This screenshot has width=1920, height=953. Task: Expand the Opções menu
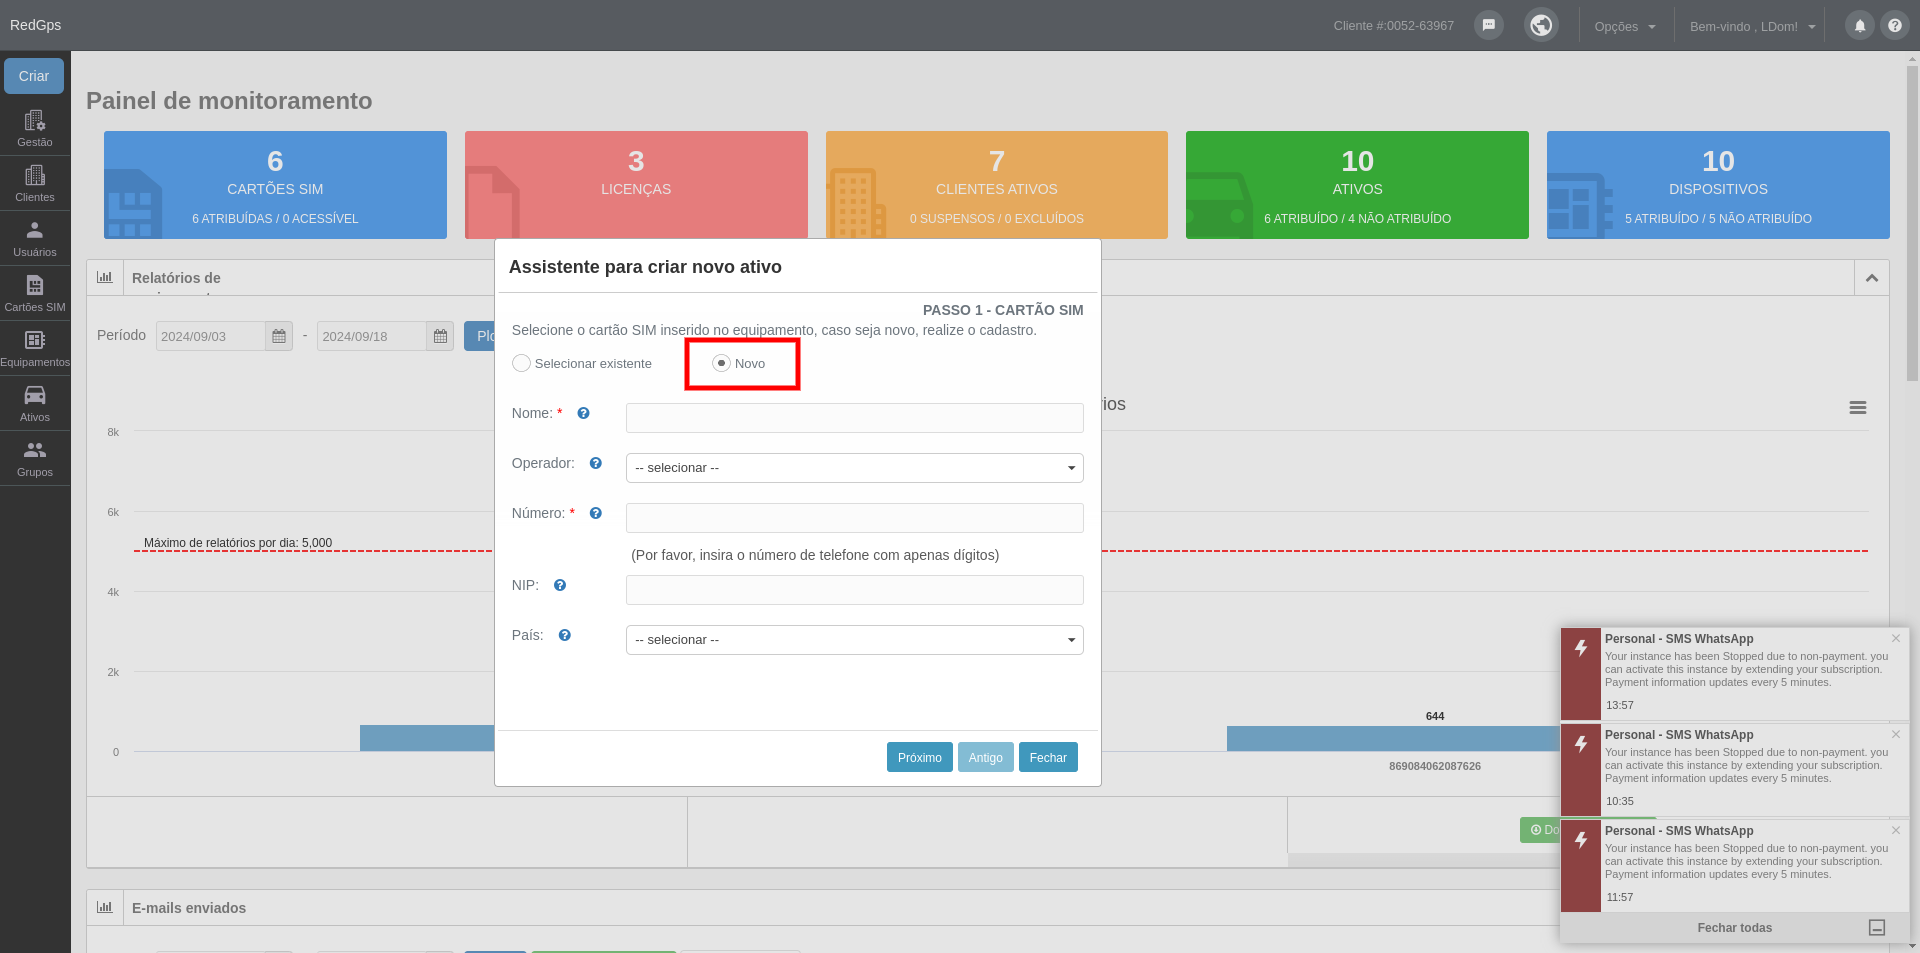click(x=1625, y=26)
